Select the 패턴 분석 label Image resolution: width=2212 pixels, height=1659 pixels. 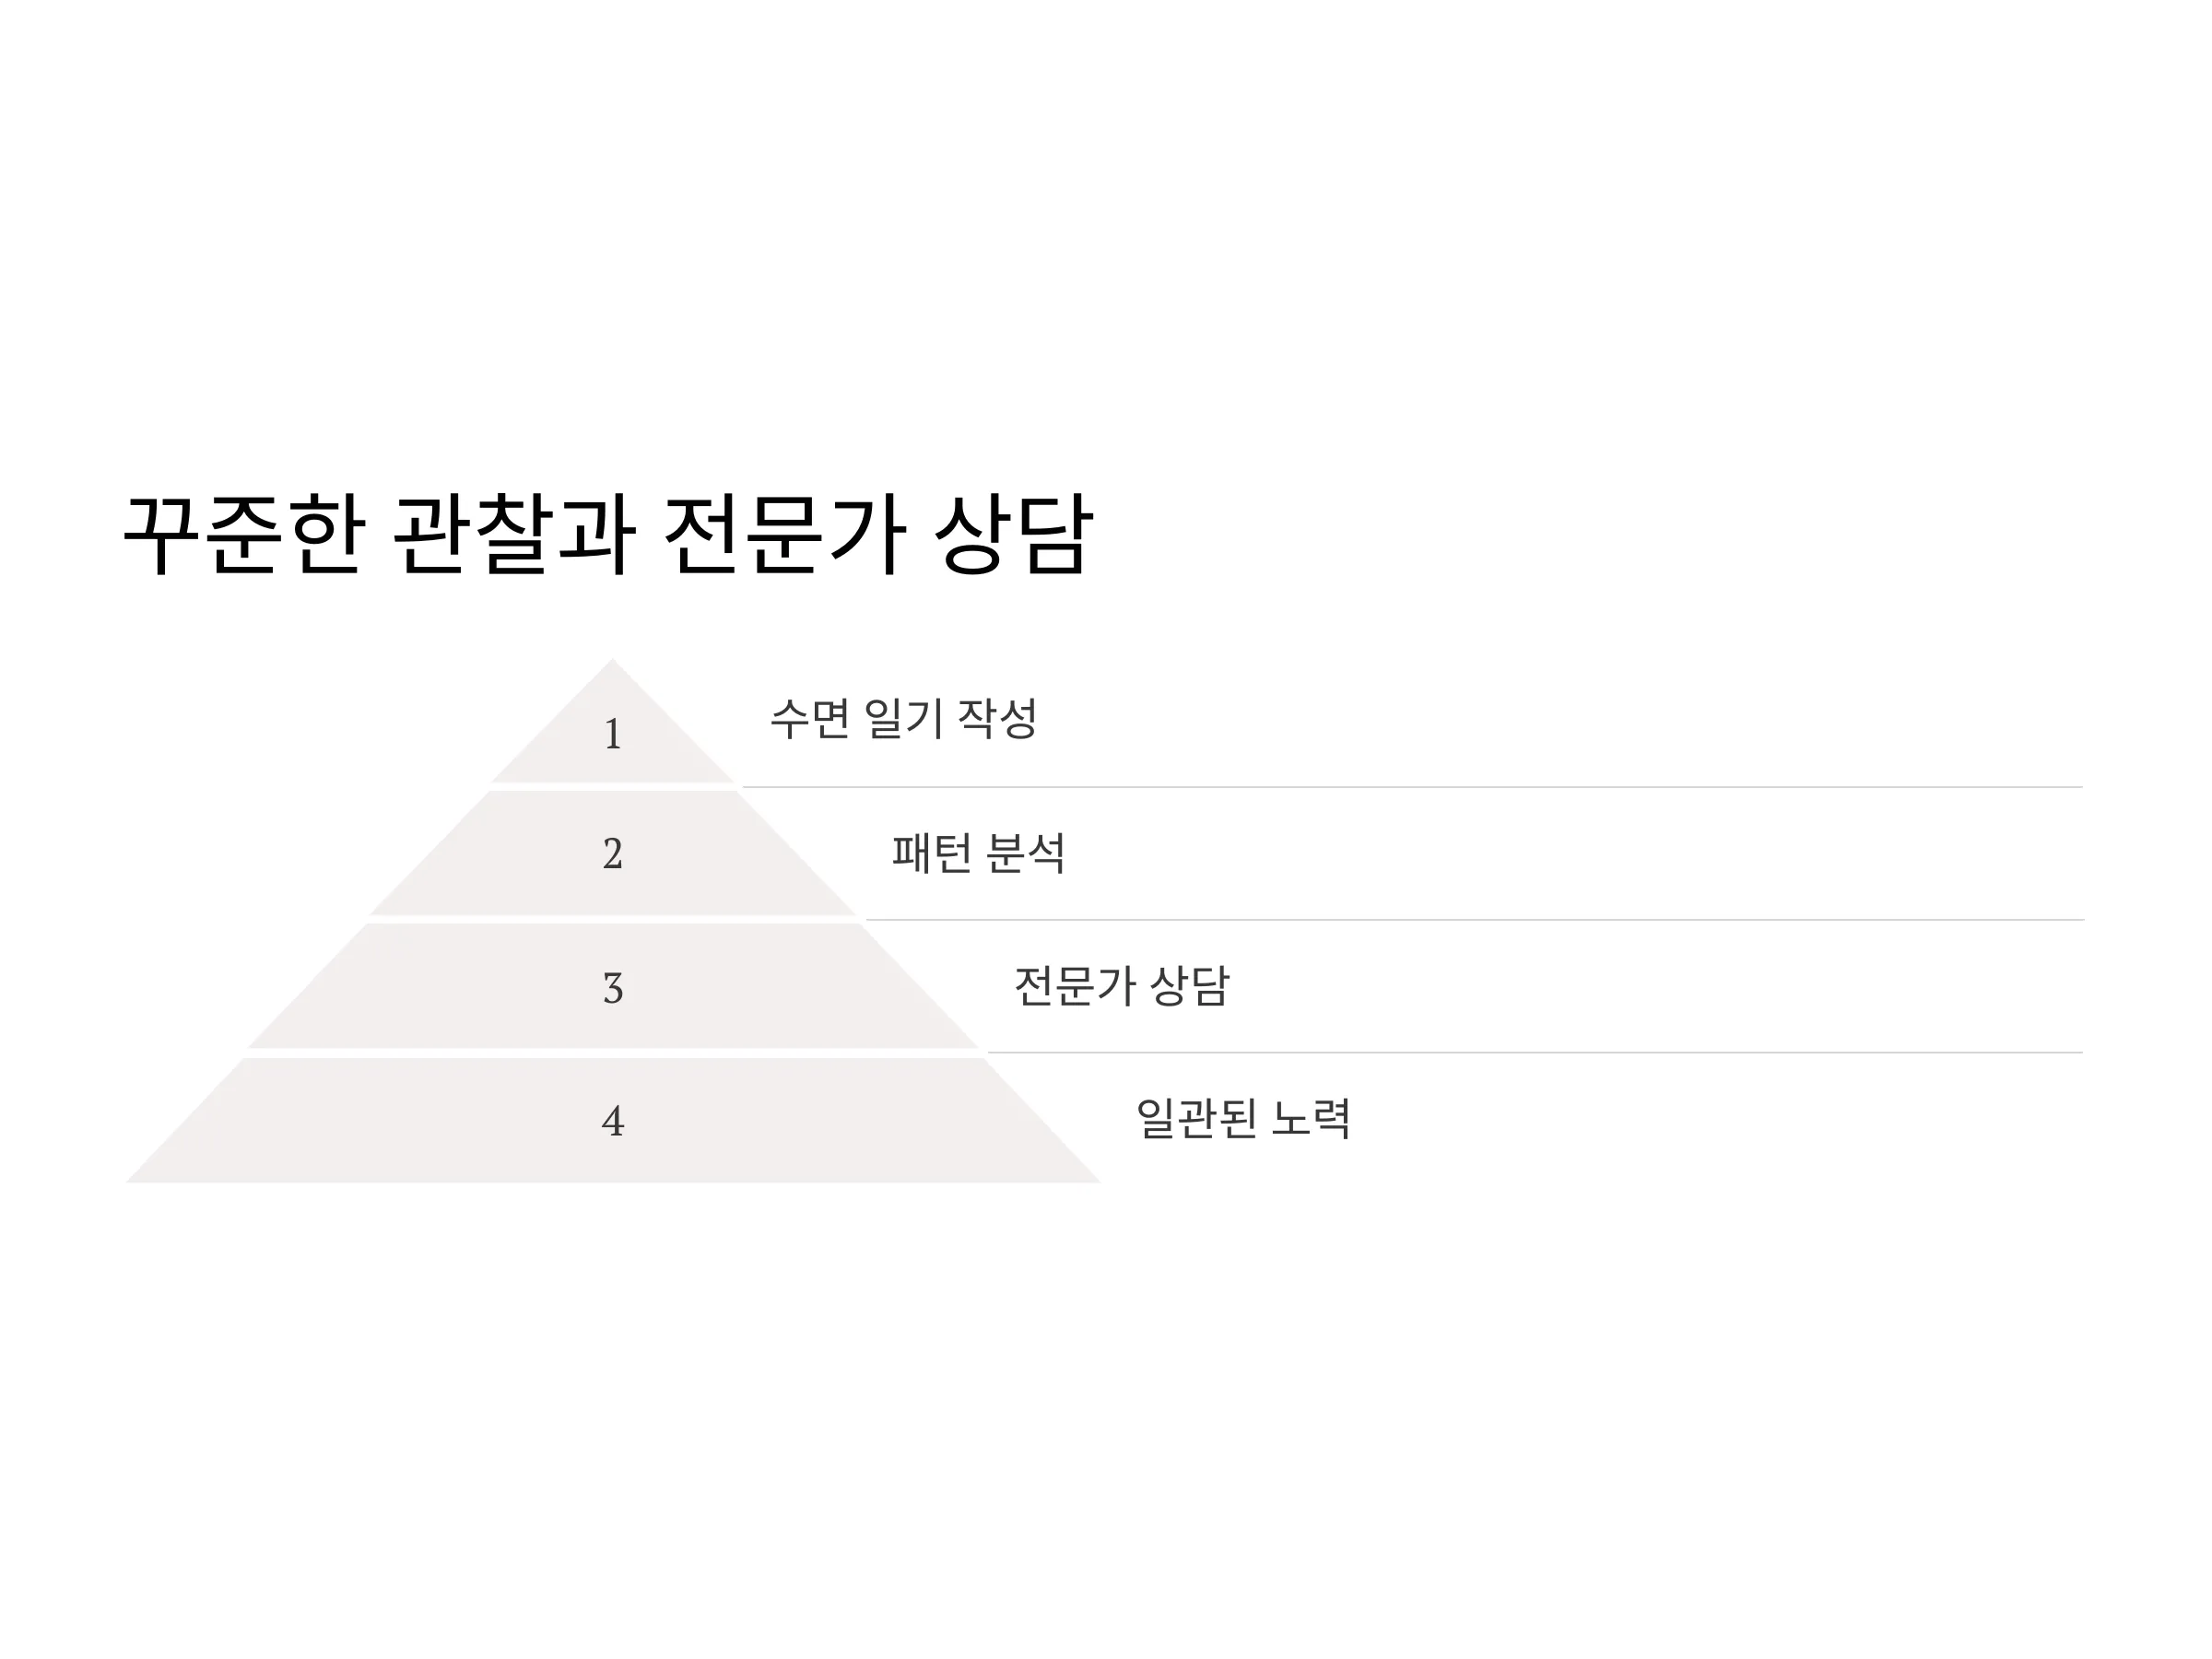[x=979, y=853]
